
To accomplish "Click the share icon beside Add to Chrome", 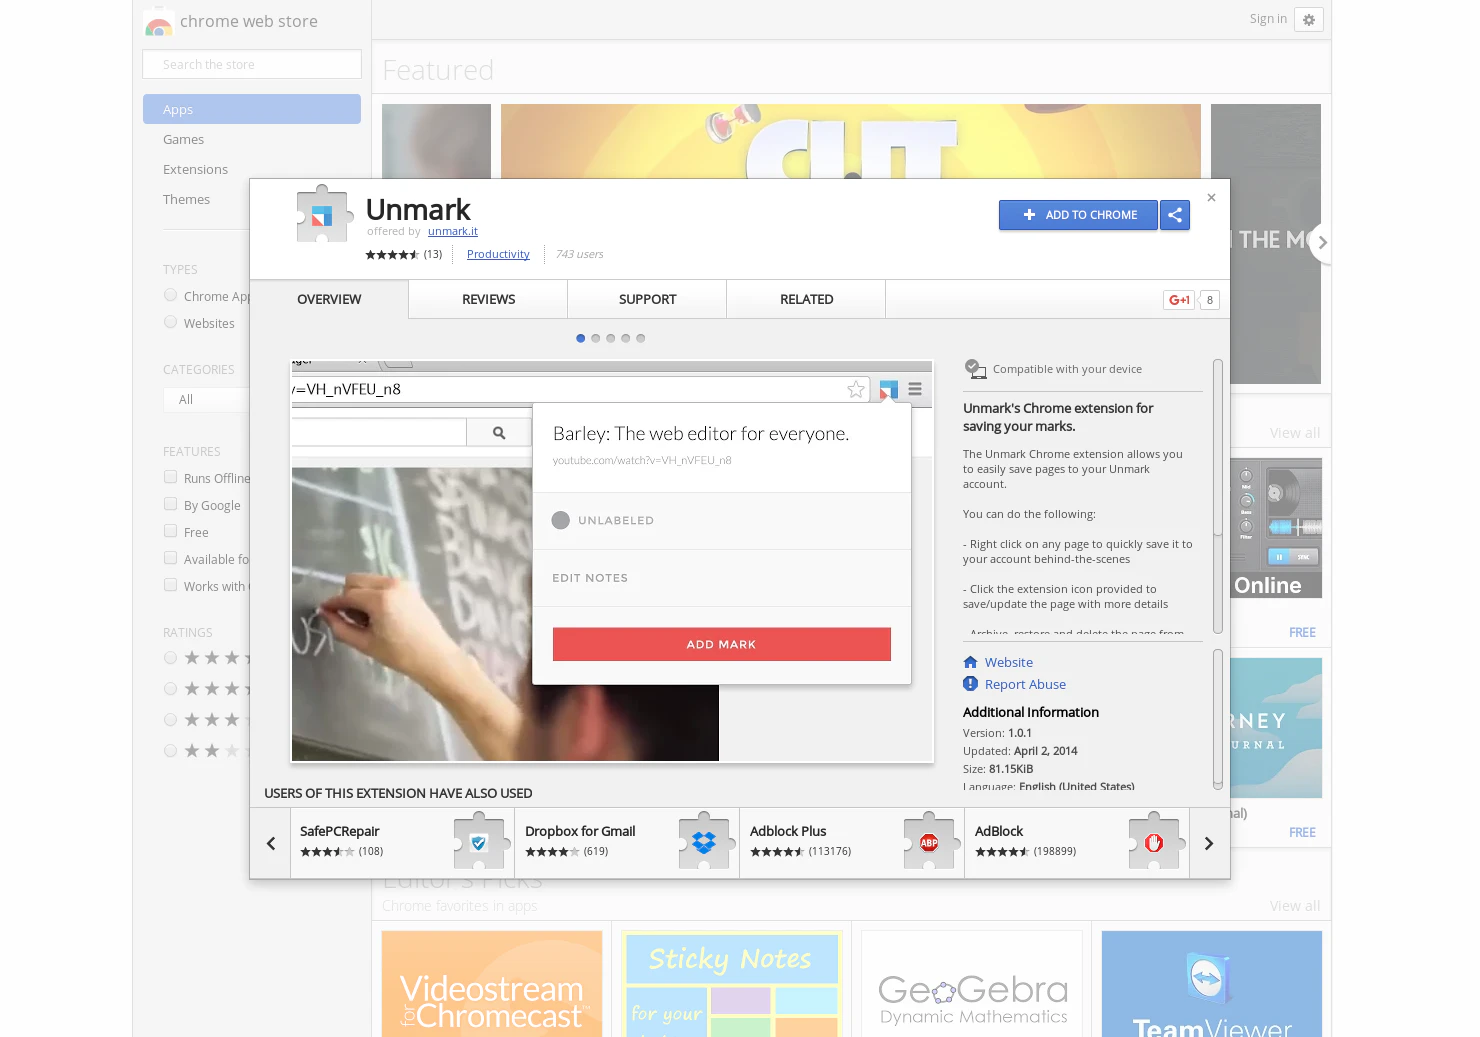I will point(1175,215).
